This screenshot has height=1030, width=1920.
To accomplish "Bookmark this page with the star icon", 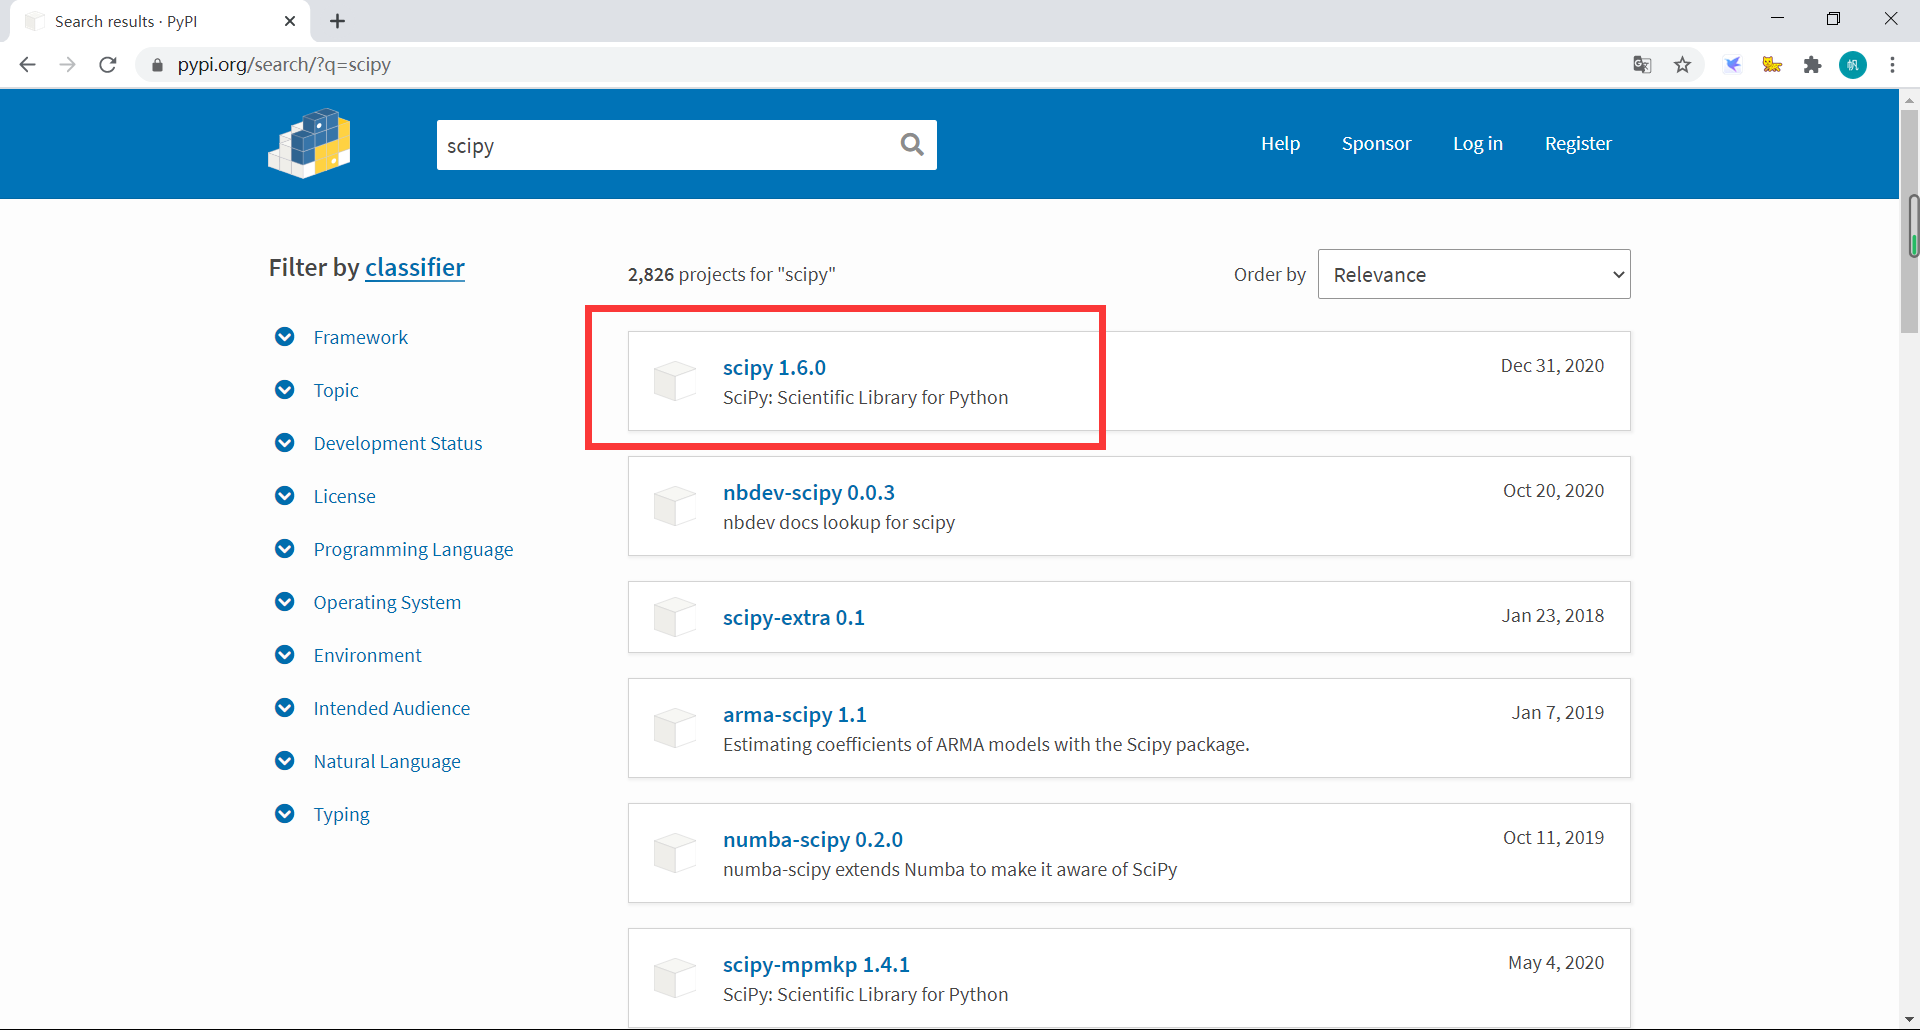I will 1683,65.
